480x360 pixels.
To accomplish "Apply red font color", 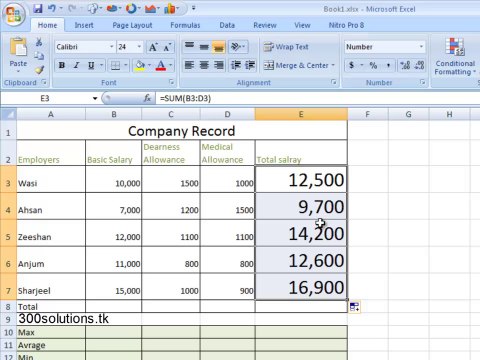I will click(x=161, y=65).
